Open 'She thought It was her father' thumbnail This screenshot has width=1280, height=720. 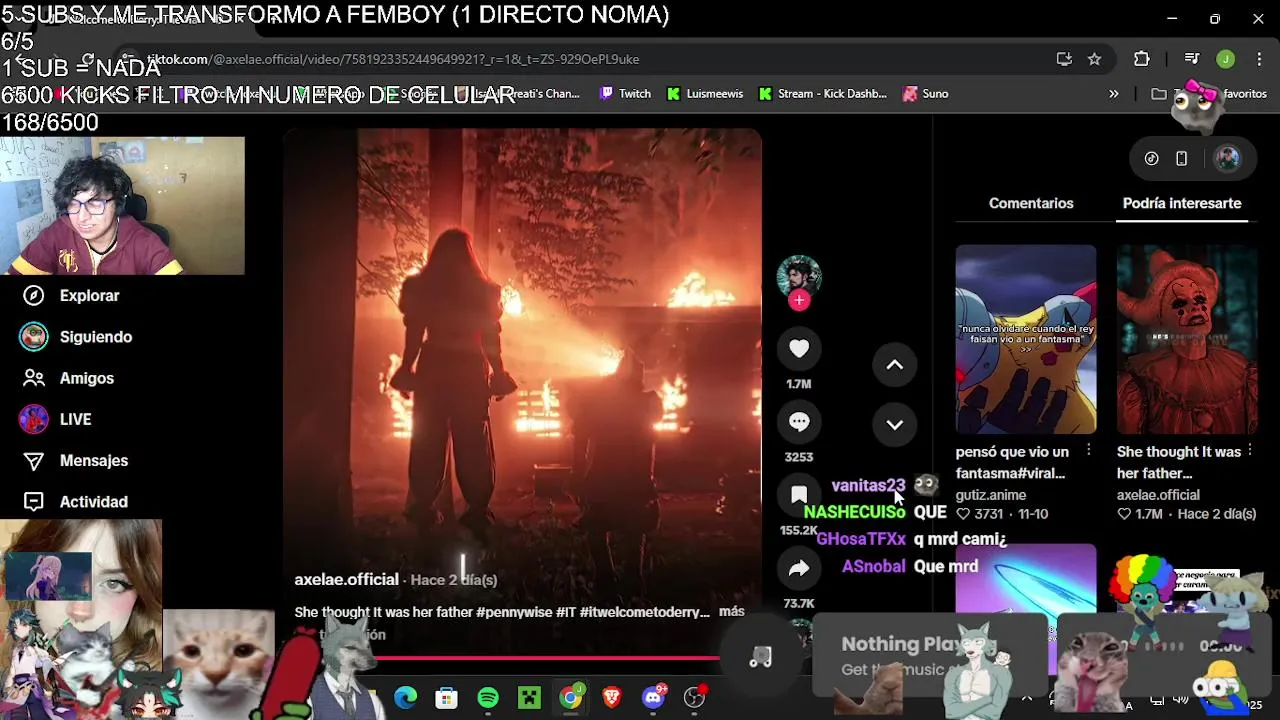tap(1187, 339)
